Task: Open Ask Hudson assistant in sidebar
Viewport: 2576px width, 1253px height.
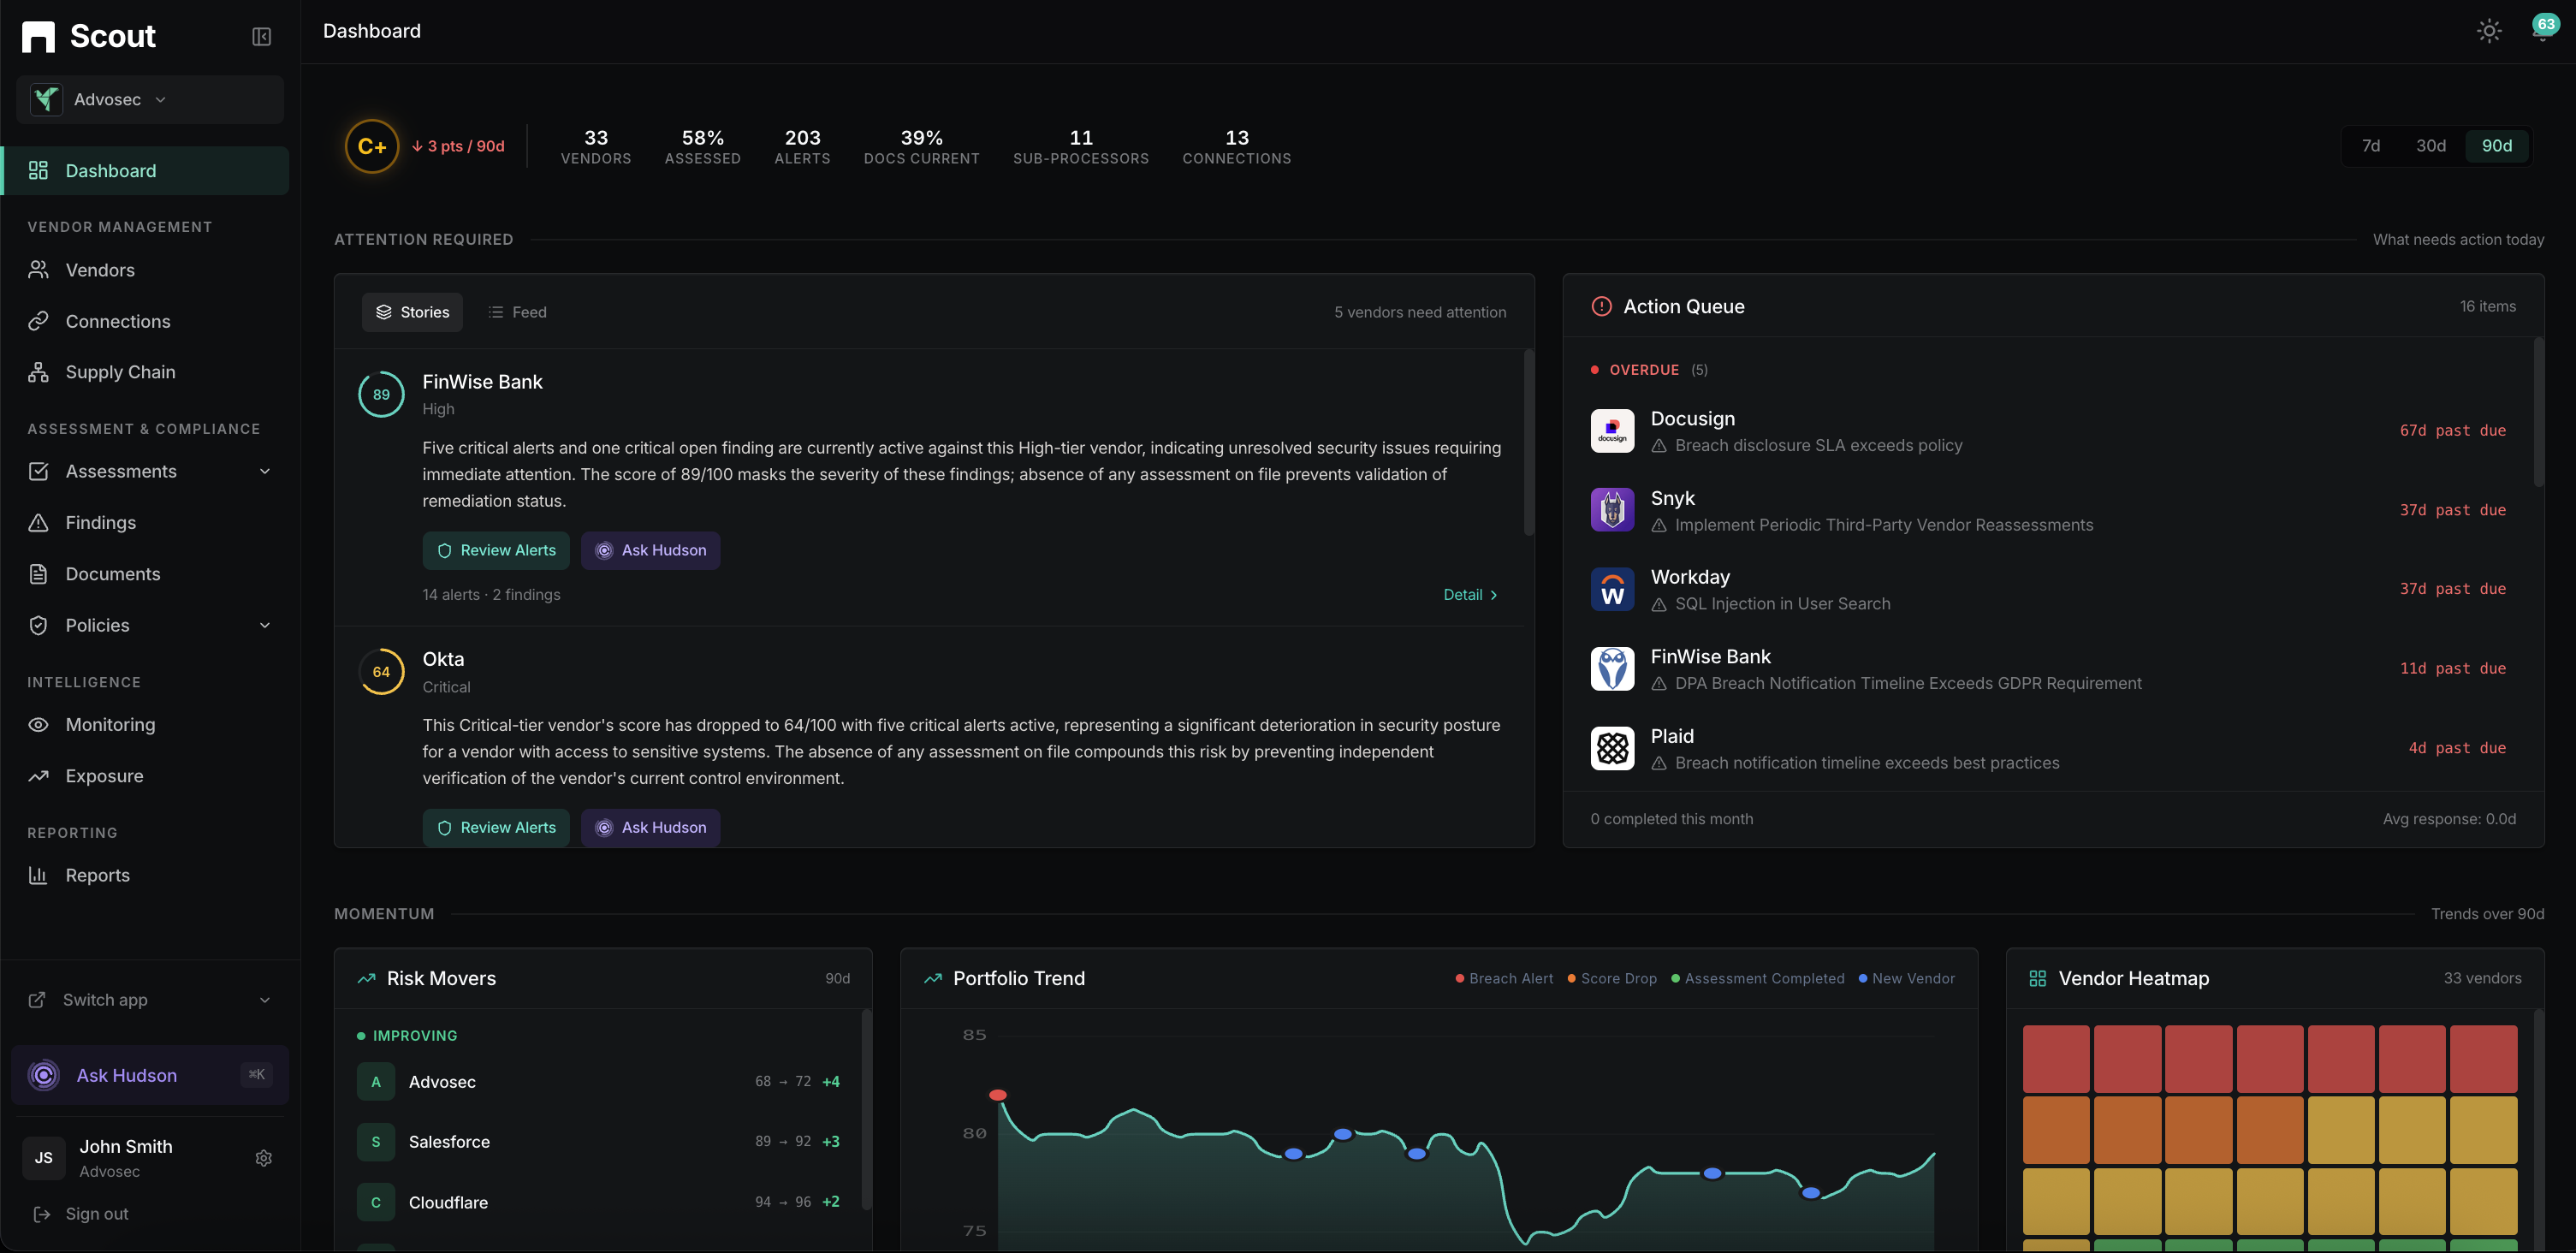Action: (150, 1075)
